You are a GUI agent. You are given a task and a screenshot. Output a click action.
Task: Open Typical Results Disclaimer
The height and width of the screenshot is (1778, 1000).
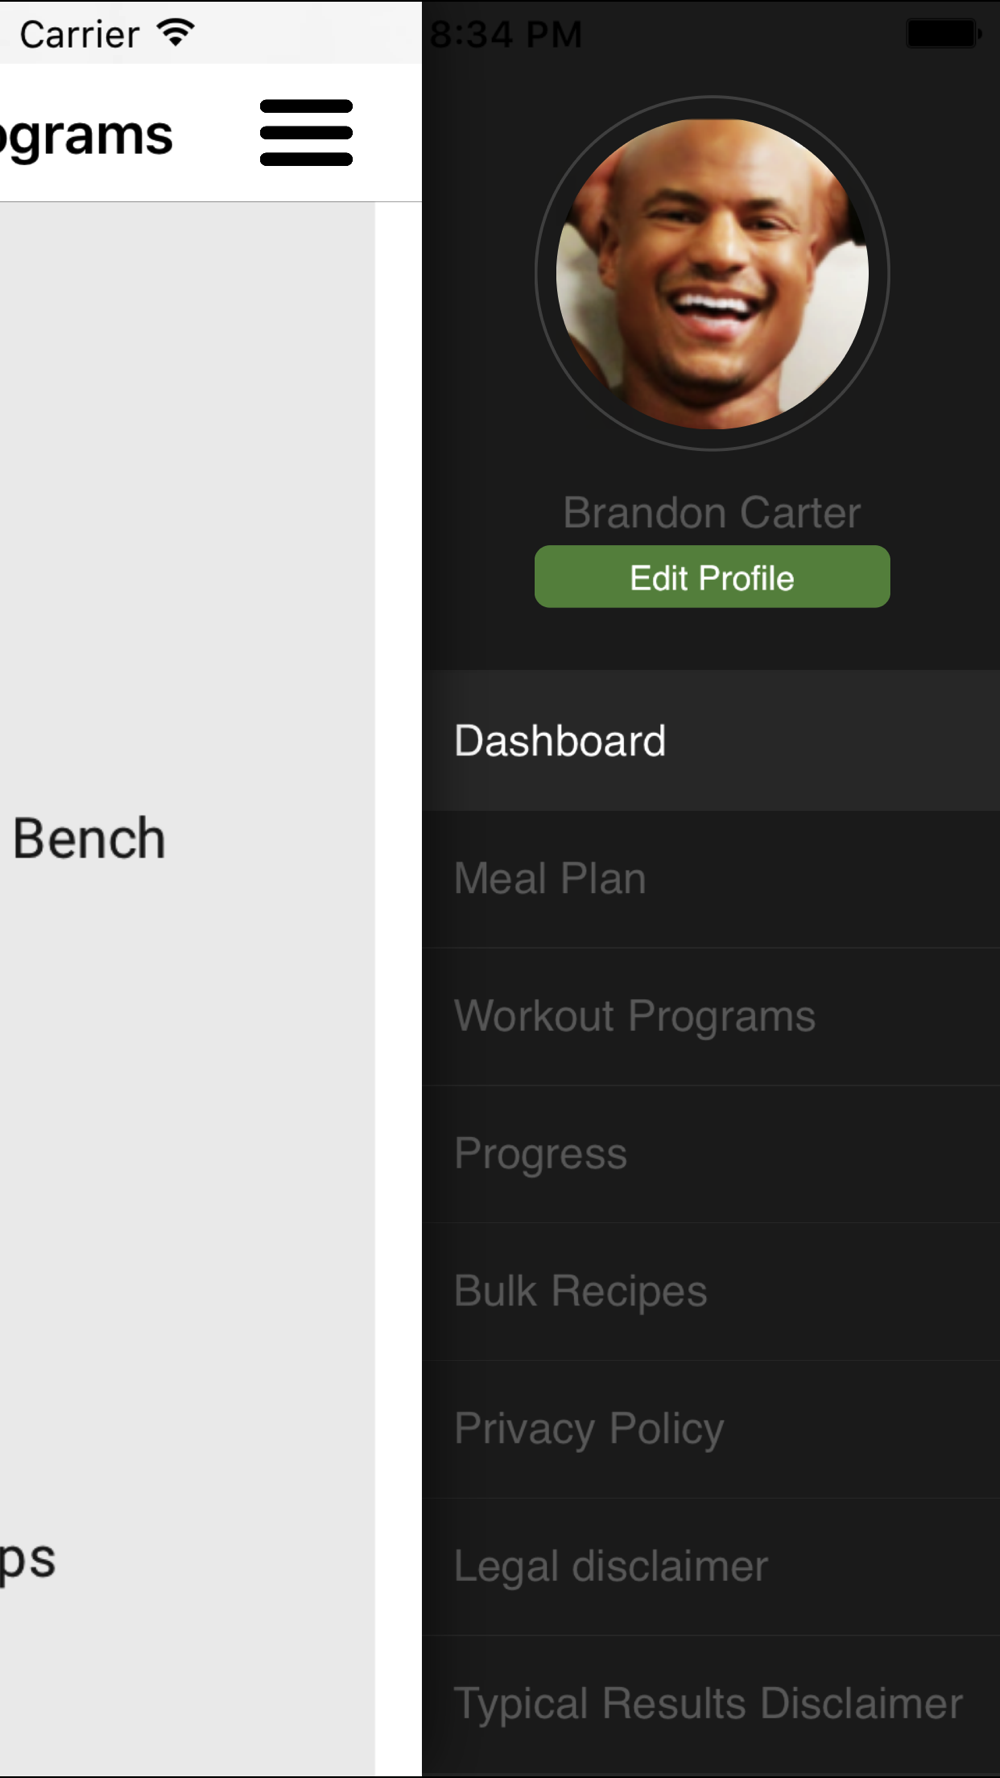click(x=711, y=1705)
